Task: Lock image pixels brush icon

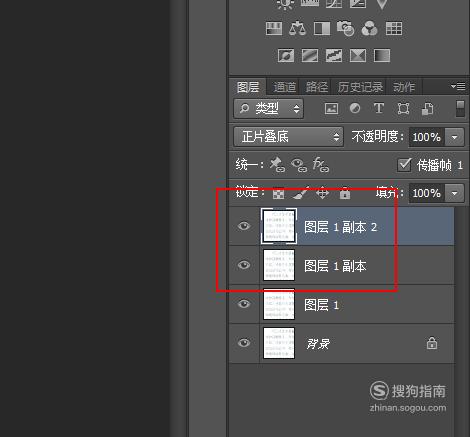Action: (301, 193)
